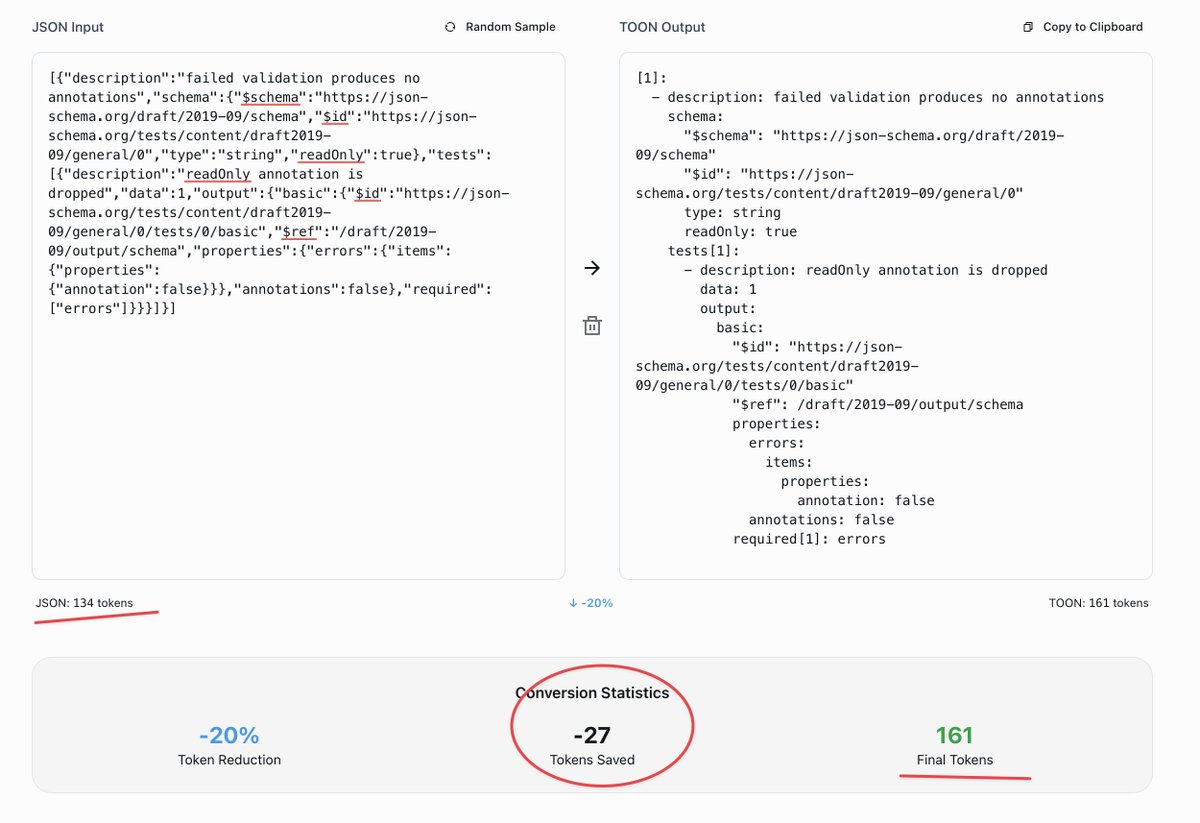Viewport: 1200px width, 823px height.
Task: Click the Conversion Statistics heading
Action: click(x=592, y=692)
